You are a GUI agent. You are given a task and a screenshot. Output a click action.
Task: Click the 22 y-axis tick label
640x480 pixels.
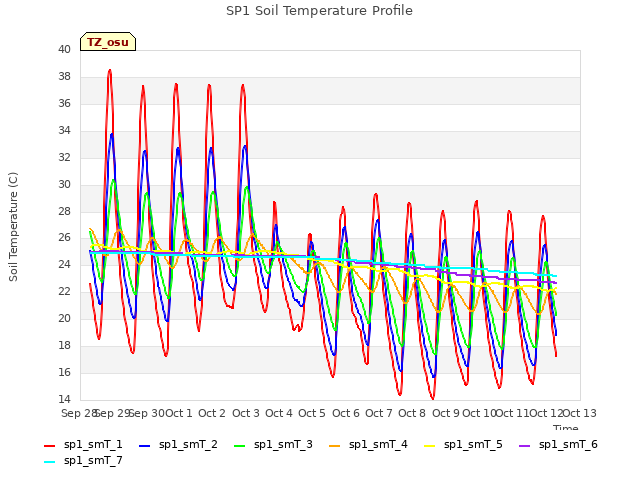(x=64, y=292)
